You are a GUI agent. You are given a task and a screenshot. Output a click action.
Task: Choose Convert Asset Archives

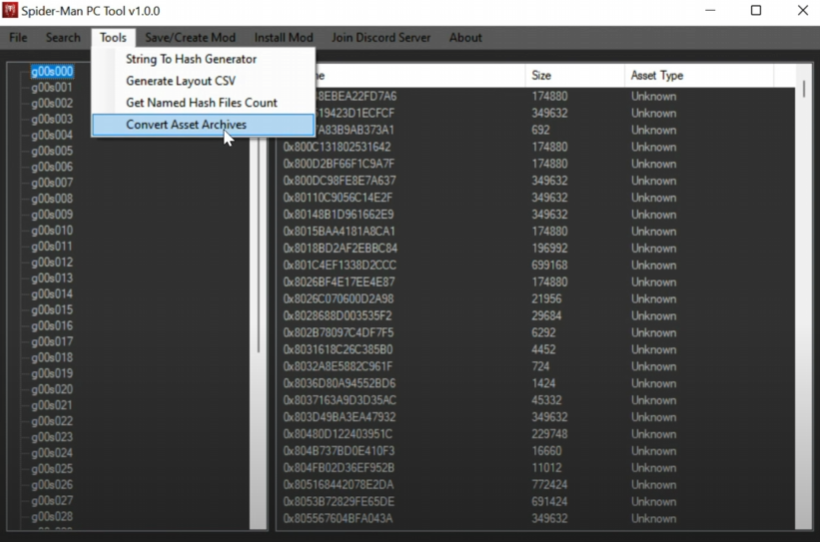pos(203,125)
